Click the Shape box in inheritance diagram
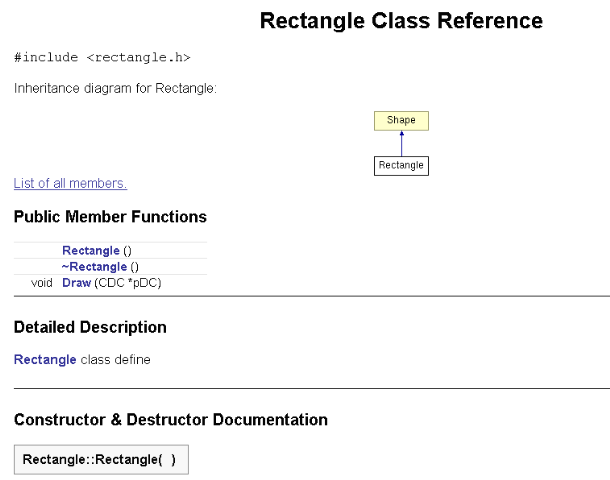The height and width of the screenshot is (480, 610). [401, 121]
